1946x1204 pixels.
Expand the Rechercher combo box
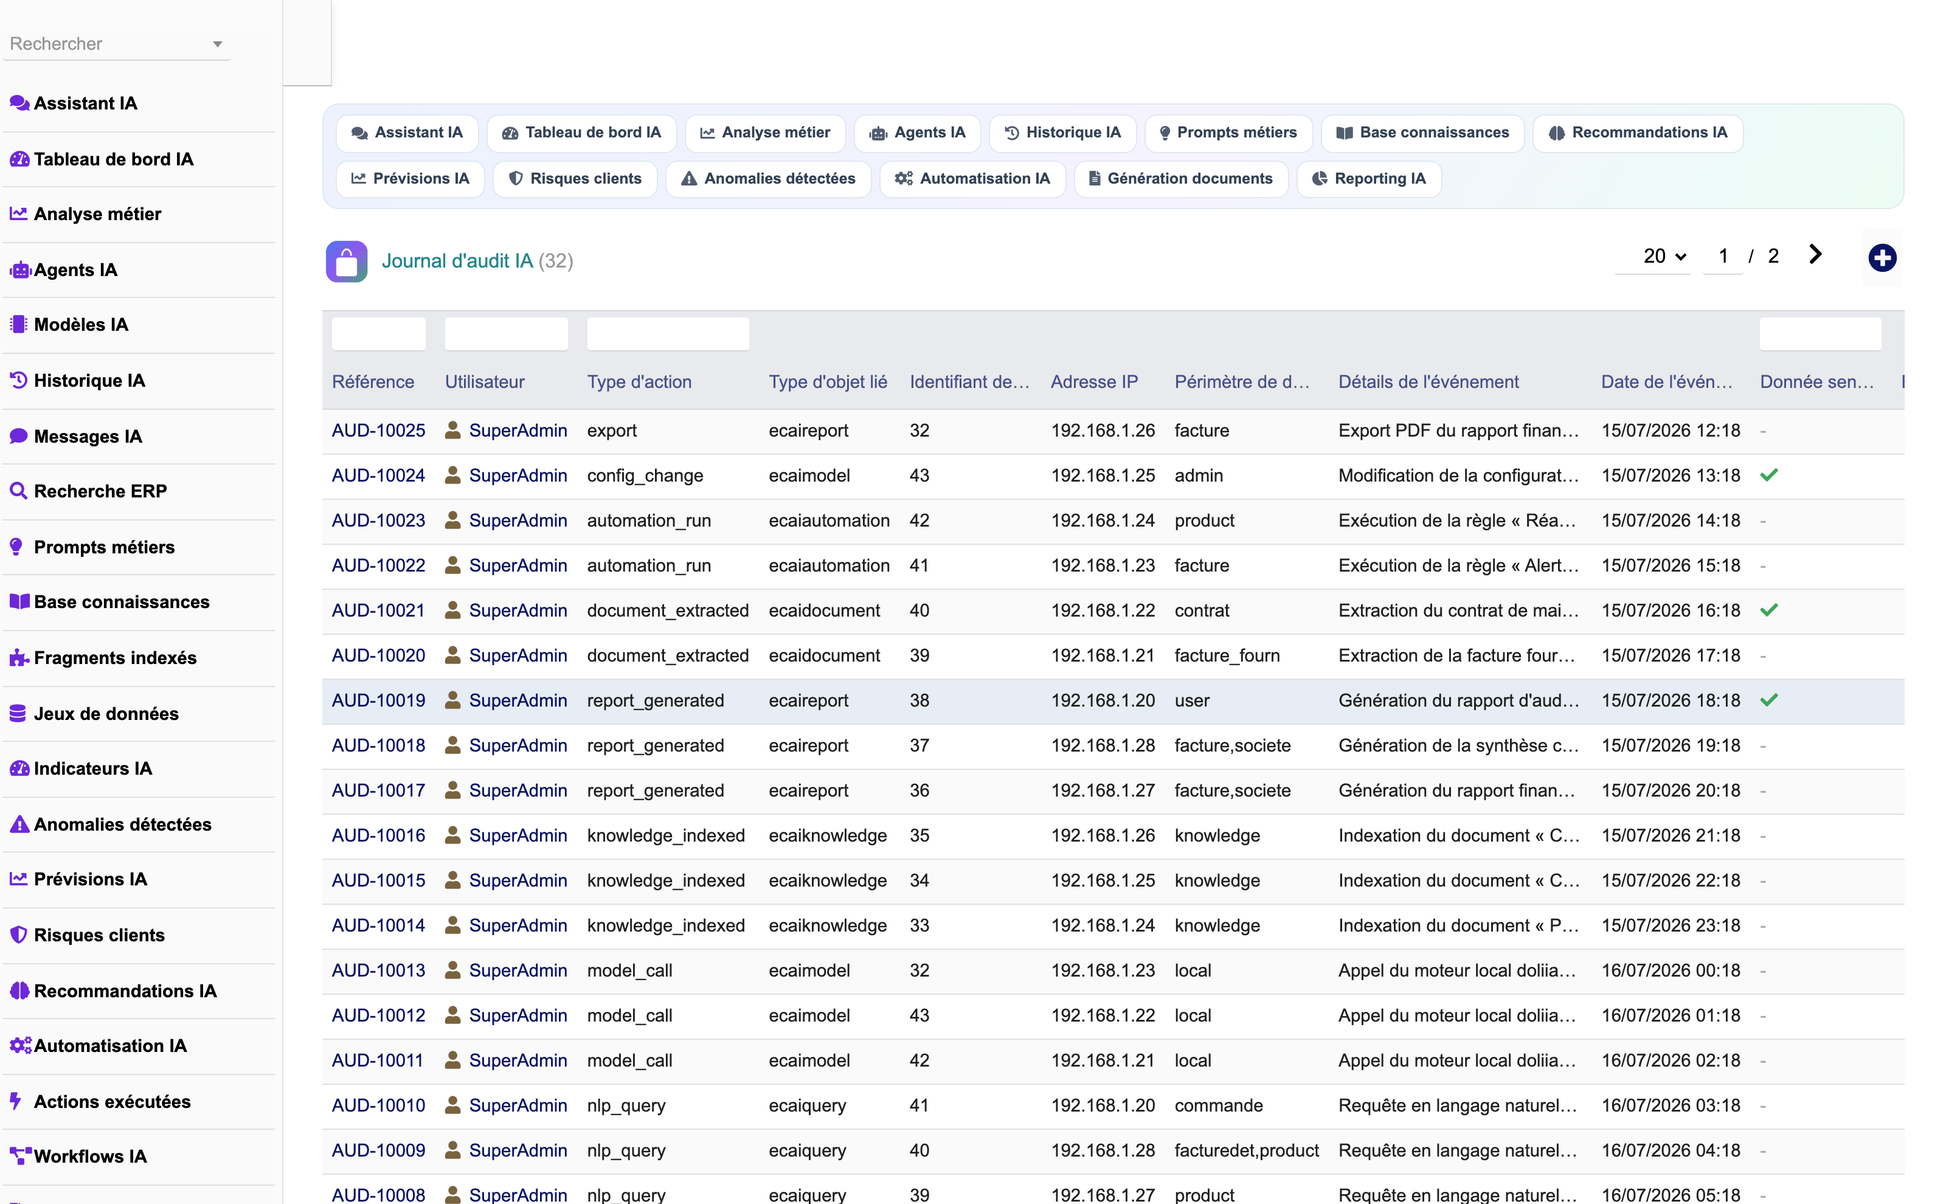click(116, 44)
